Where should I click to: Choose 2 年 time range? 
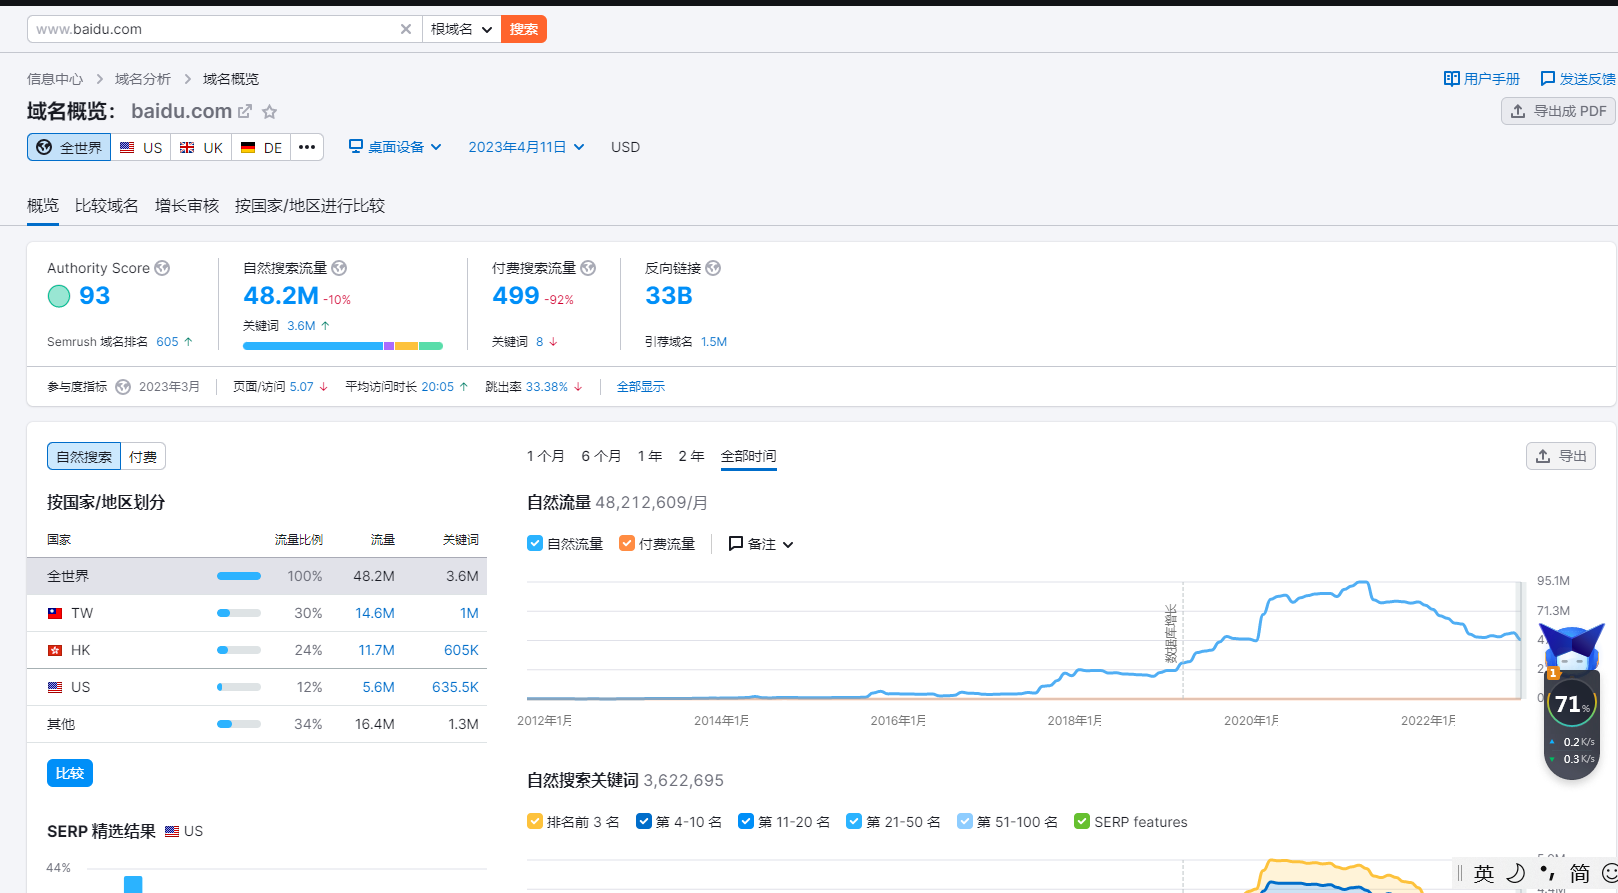[x=691, y=456]
